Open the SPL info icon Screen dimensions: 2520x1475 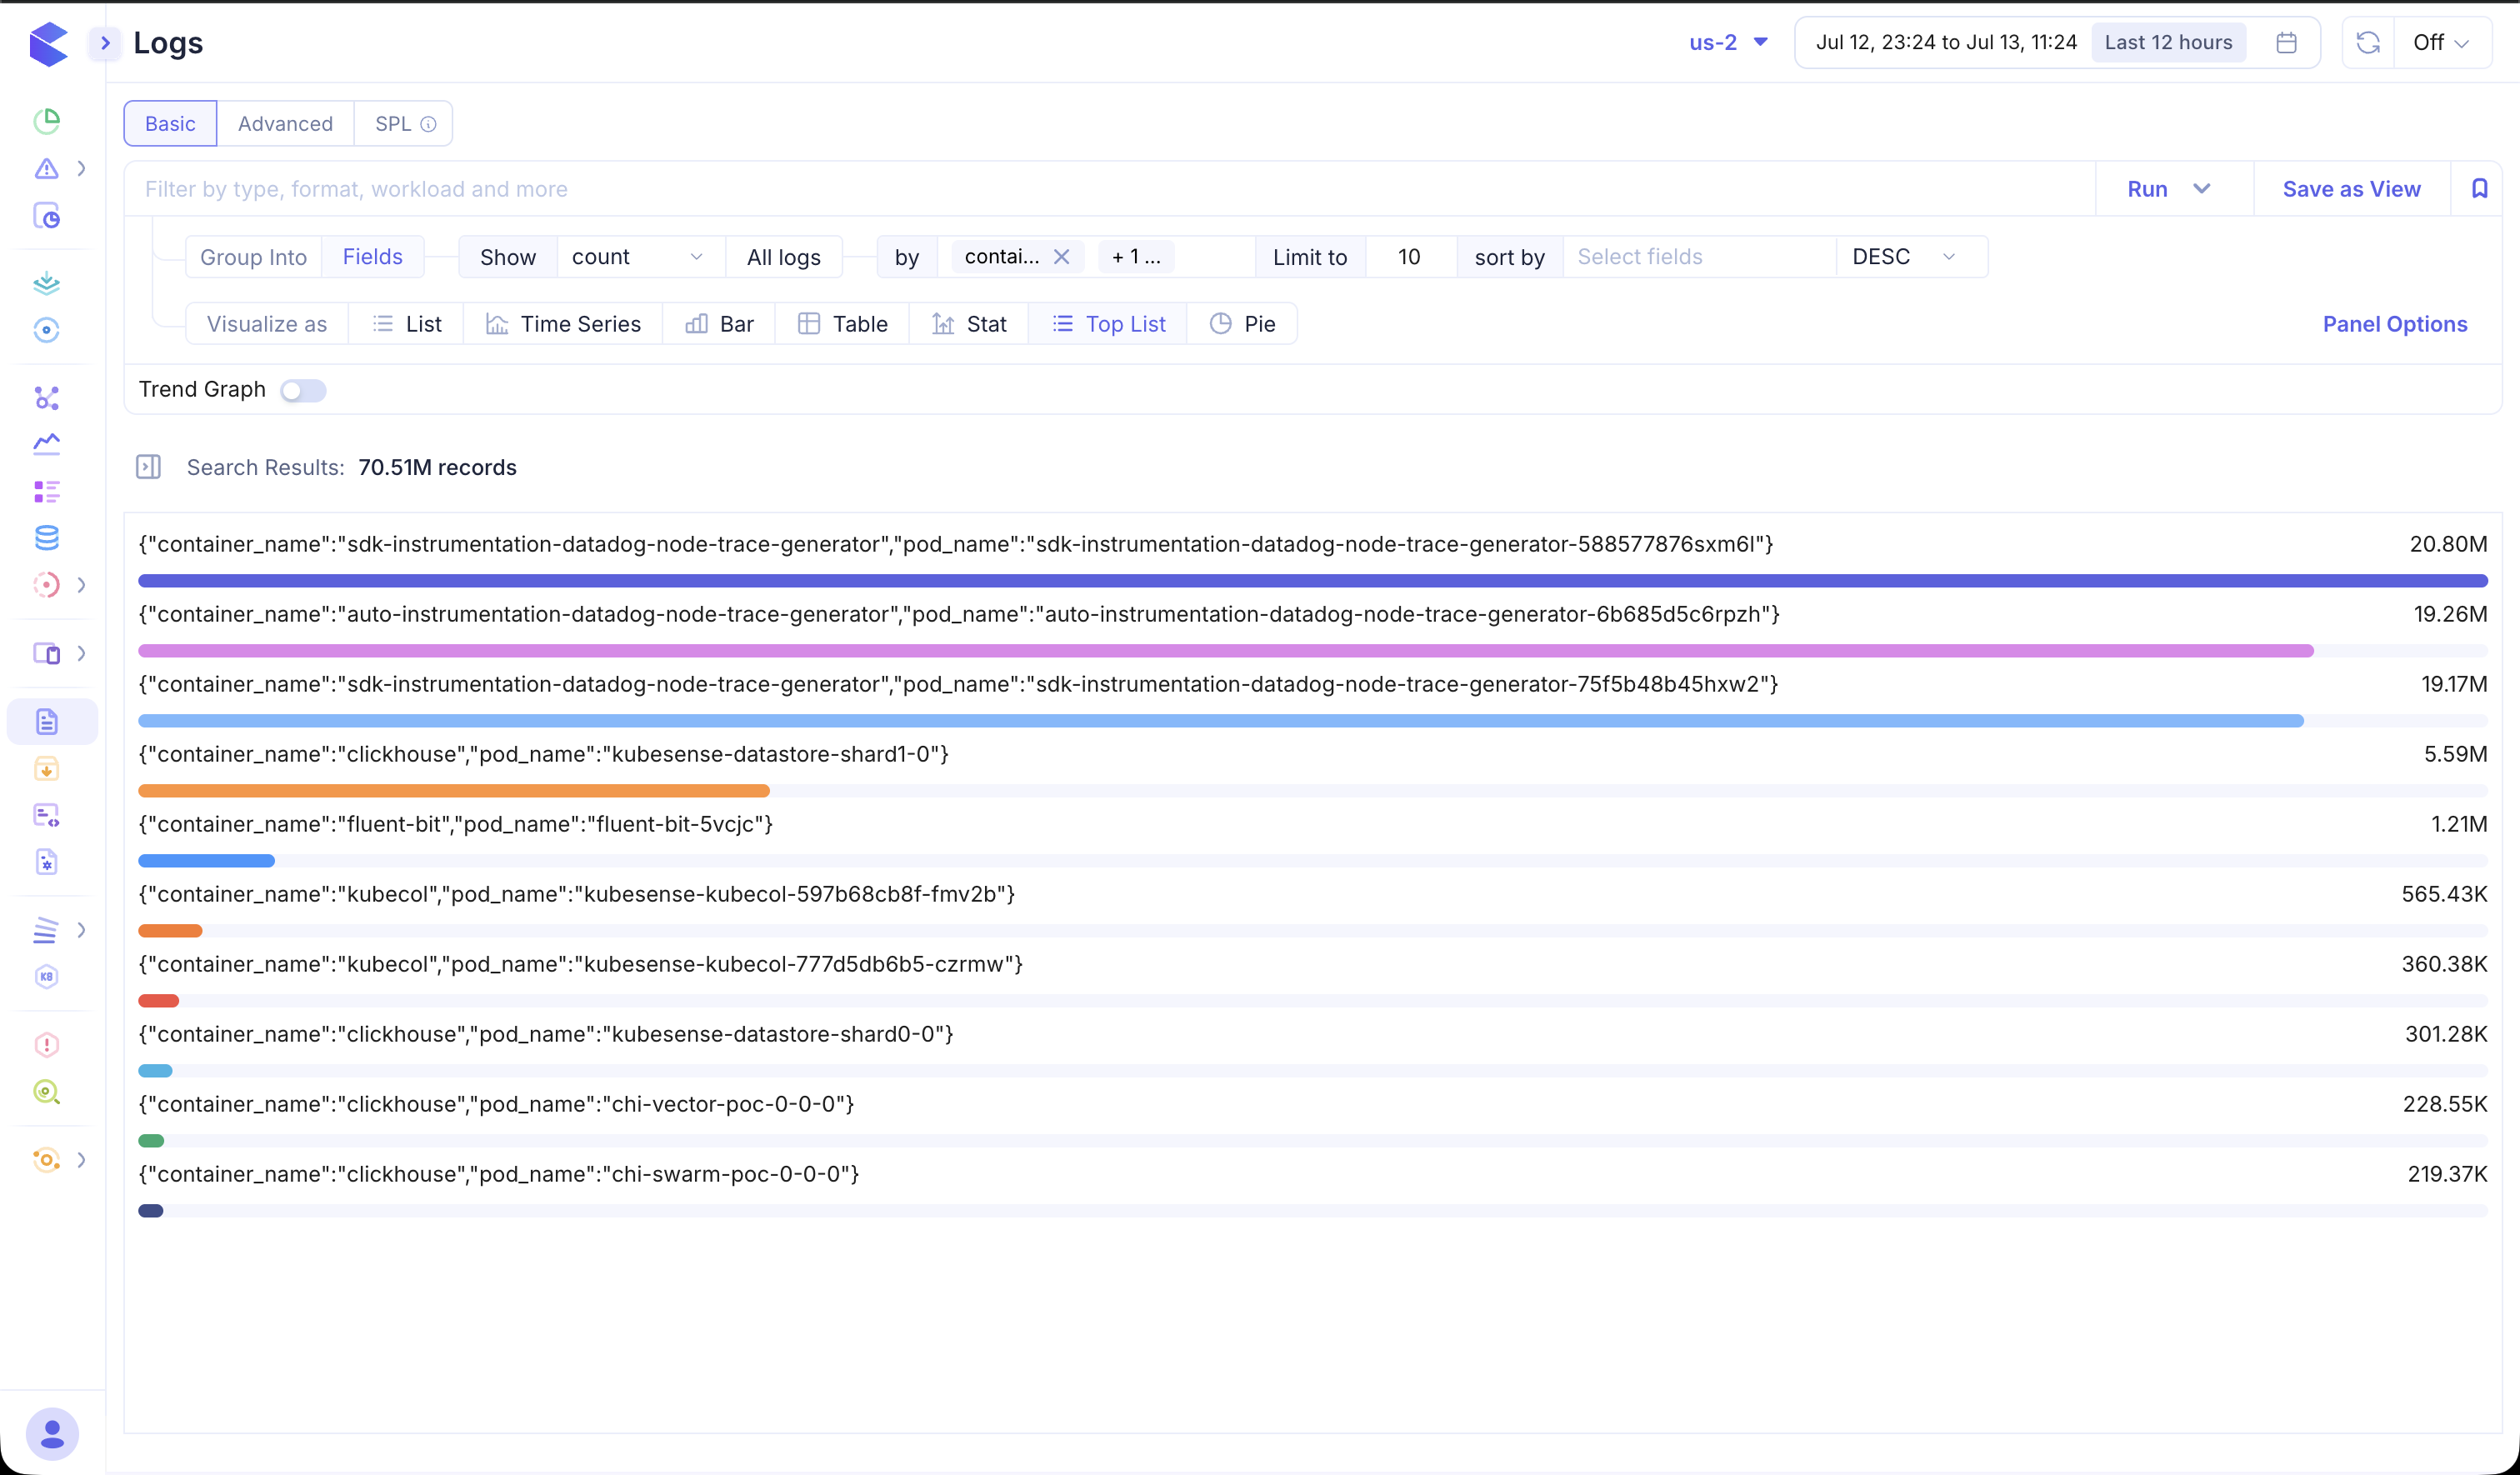428,124
